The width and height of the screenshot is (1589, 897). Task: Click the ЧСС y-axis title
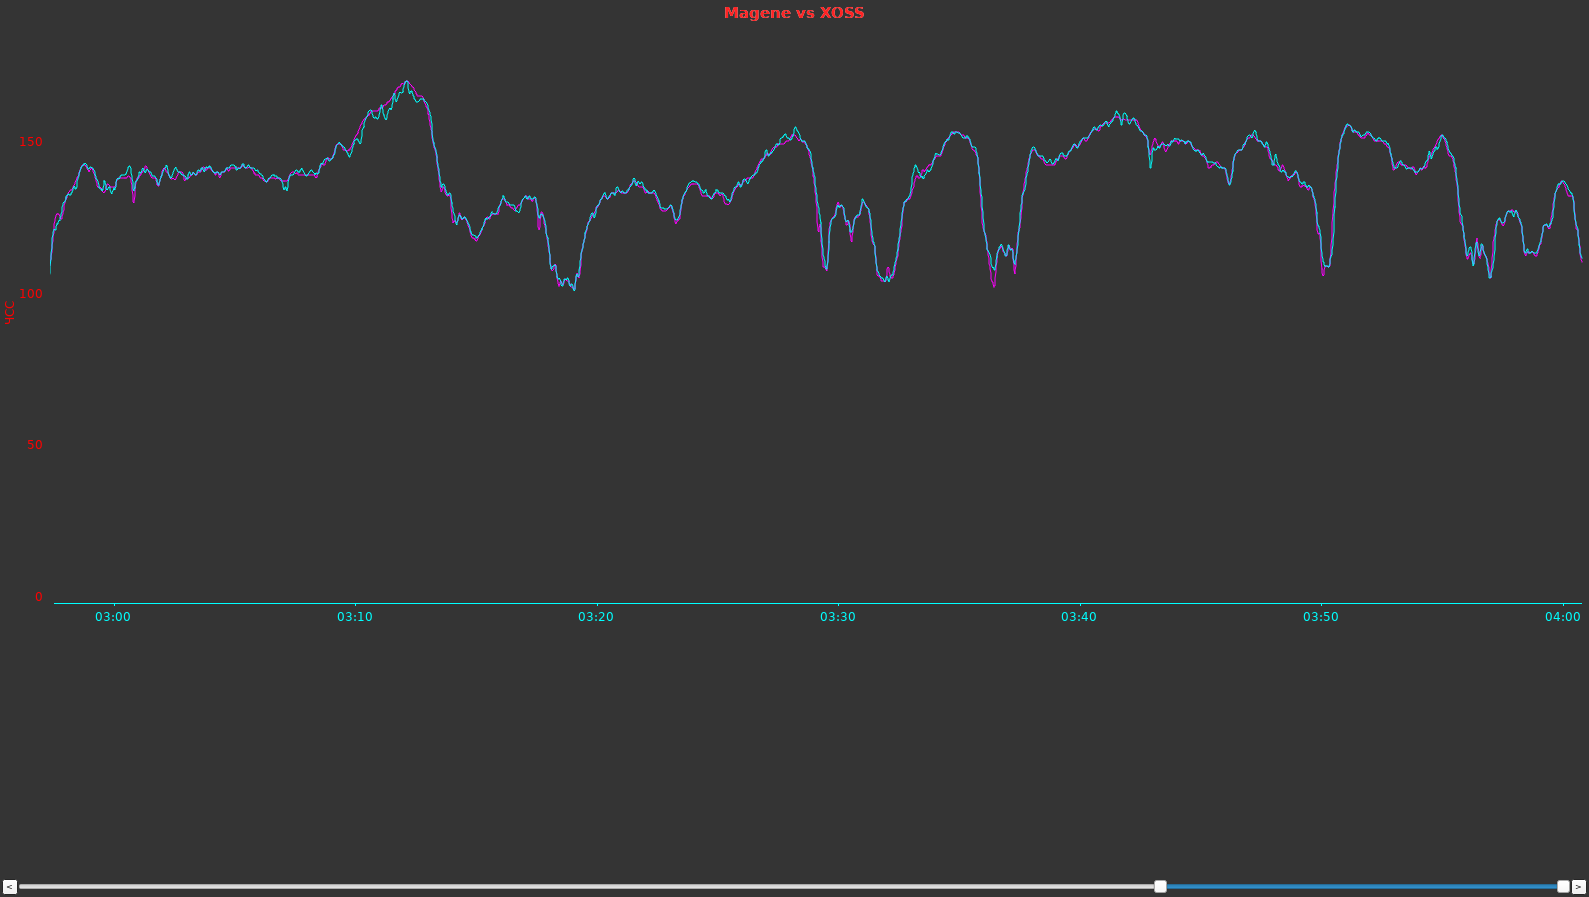click(x=10, y=312)
